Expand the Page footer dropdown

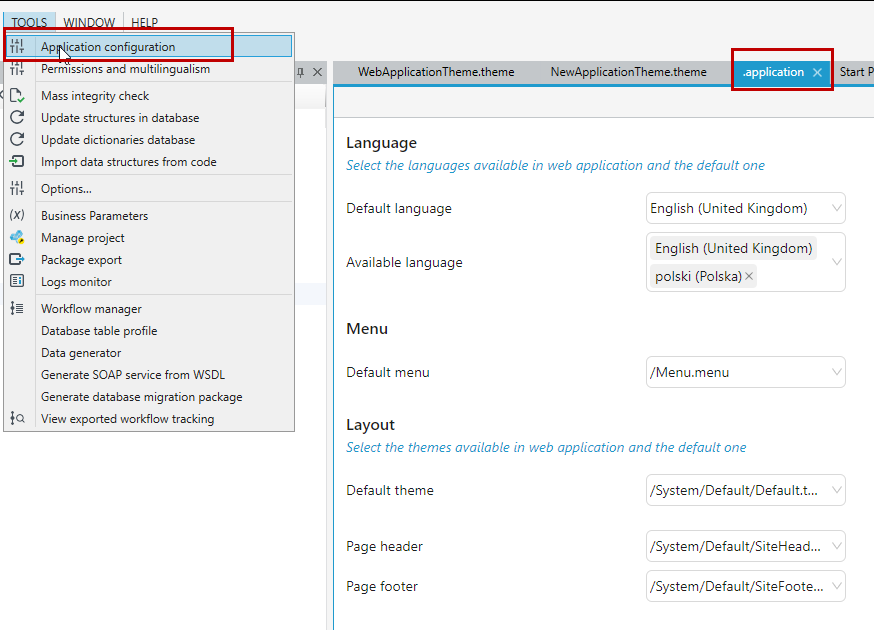click(x=836, y=586)
